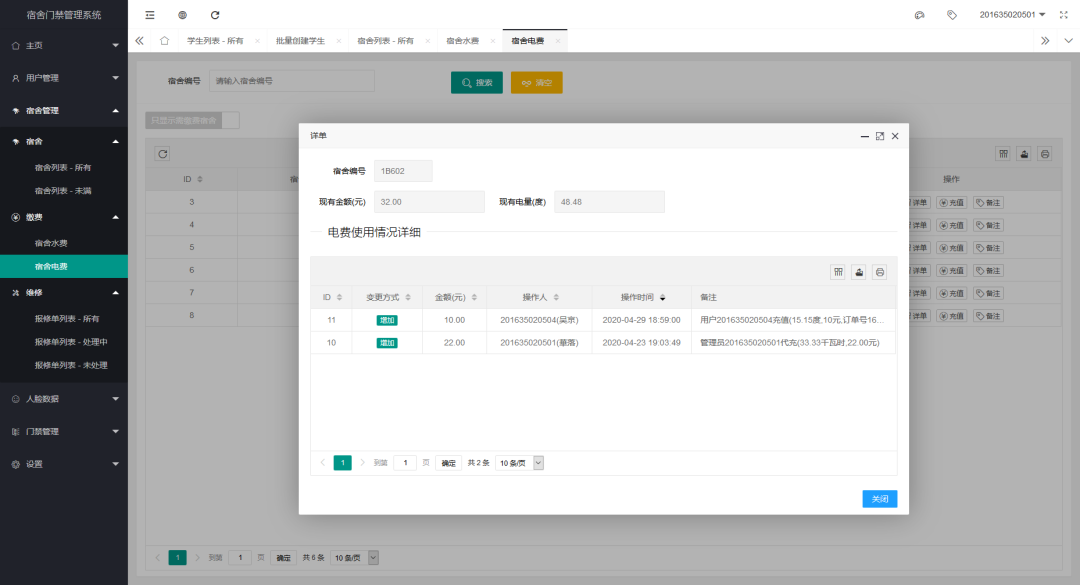Click column filter icon in dialog table
This screenshot has height=585, width=1080.
click(838, 272)
